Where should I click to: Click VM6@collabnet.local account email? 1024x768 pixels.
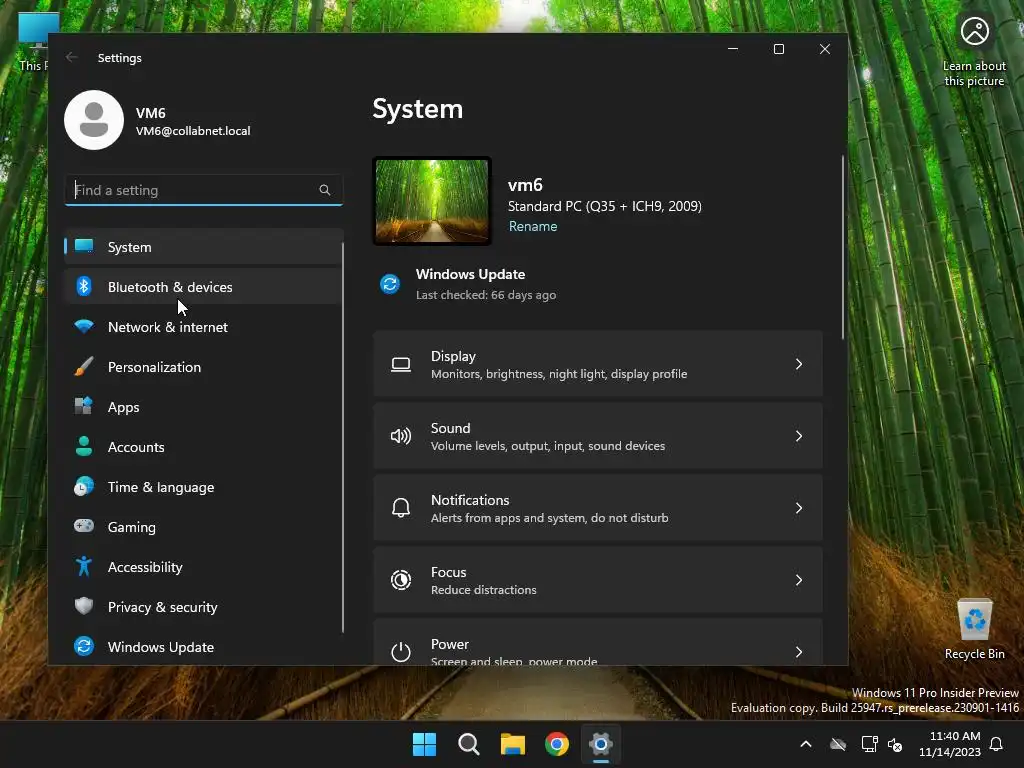pos(193,131)
